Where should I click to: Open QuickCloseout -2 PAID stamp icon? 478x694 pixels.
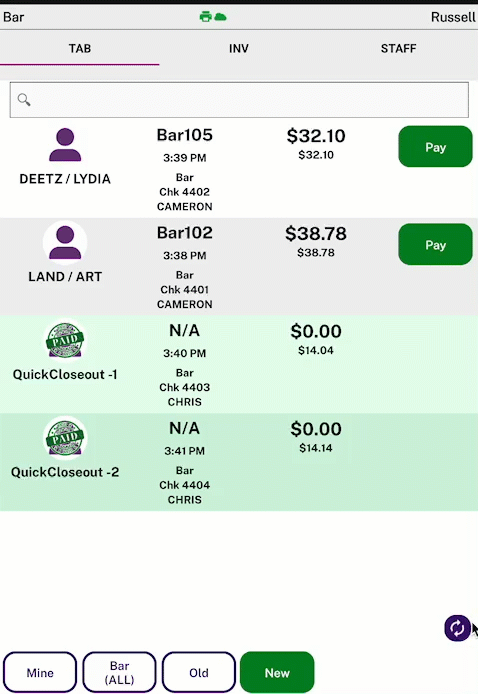coord(65,438)
